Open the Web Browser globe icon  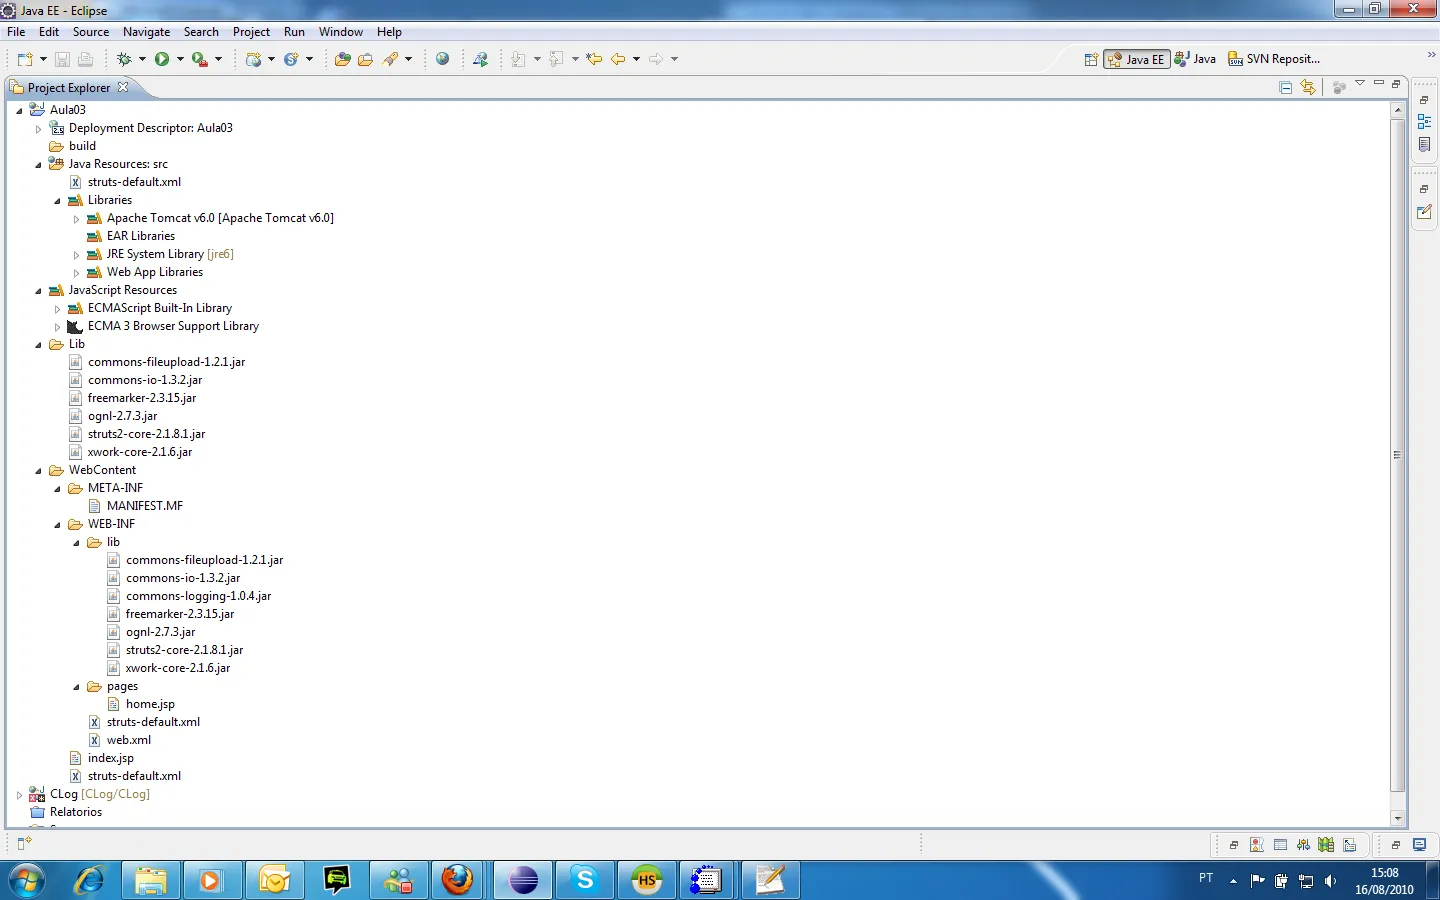[x=443, y=59]
